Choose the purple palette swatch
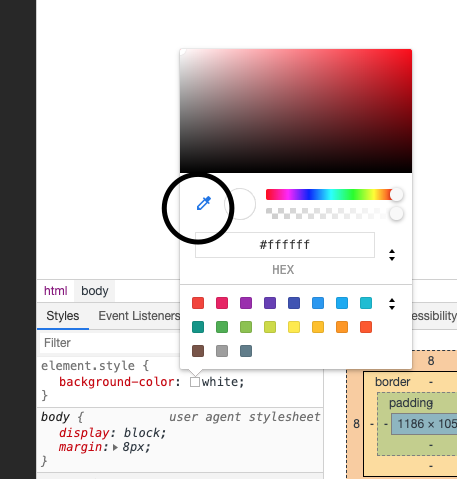Image resolution: width=457 pixels, height=479 pixels. pyautogui.click(x=246, y=303)
